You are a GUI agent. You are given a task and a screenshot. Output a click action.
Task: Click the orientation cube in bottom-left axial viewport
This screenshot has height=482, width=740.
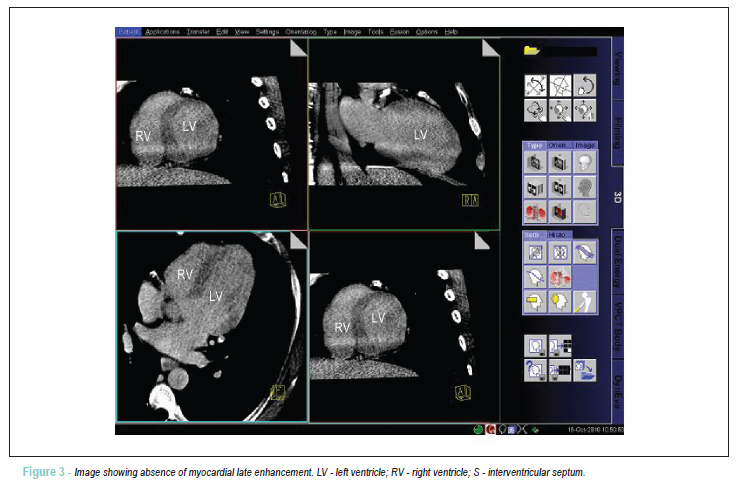pos(278,392)
